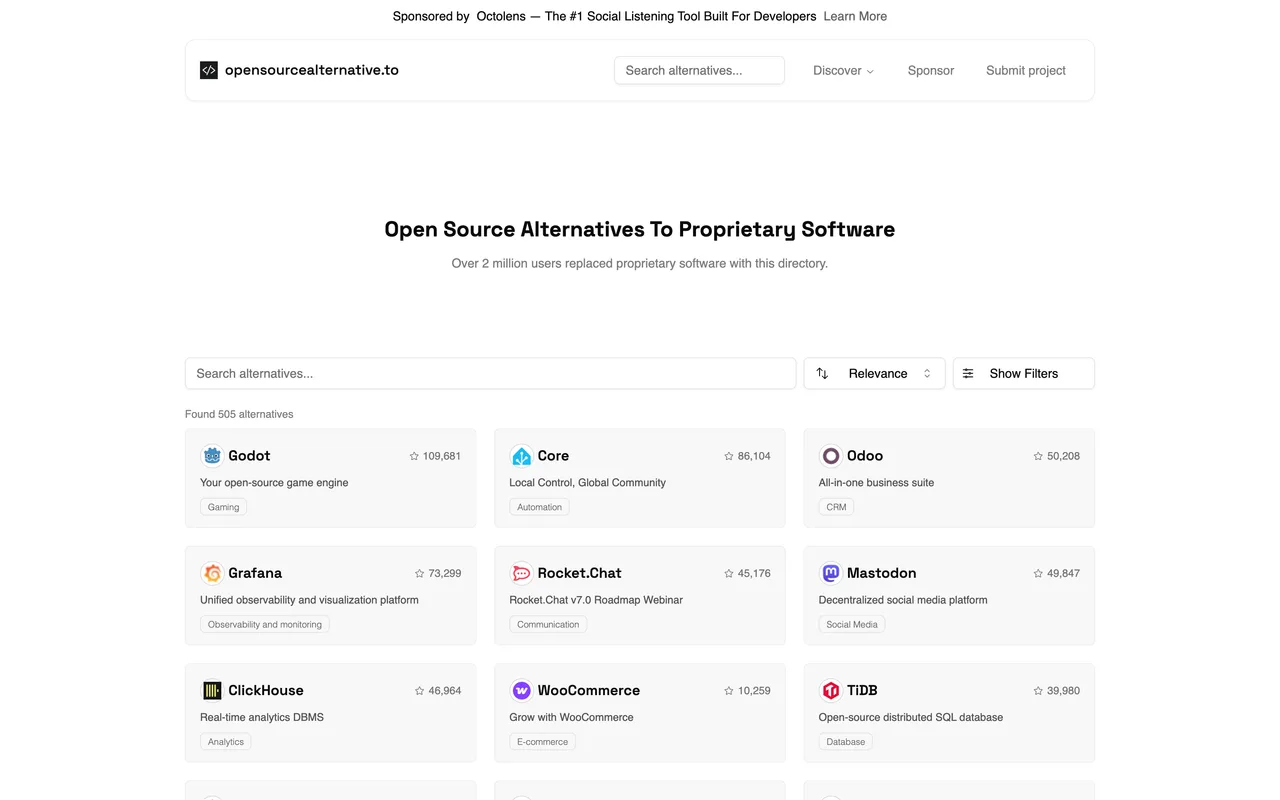Open the Godot project logo icon
The height and width of the screenshot is (800, 1280).
click(x=212, y=456)
